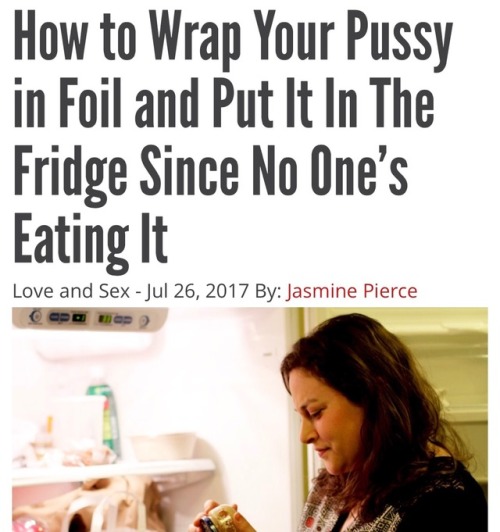Image resolution: width=500 pixels, height=532 pixels.
Task: Click the fridge control panel in photo
Action: [x=90, y=318]
